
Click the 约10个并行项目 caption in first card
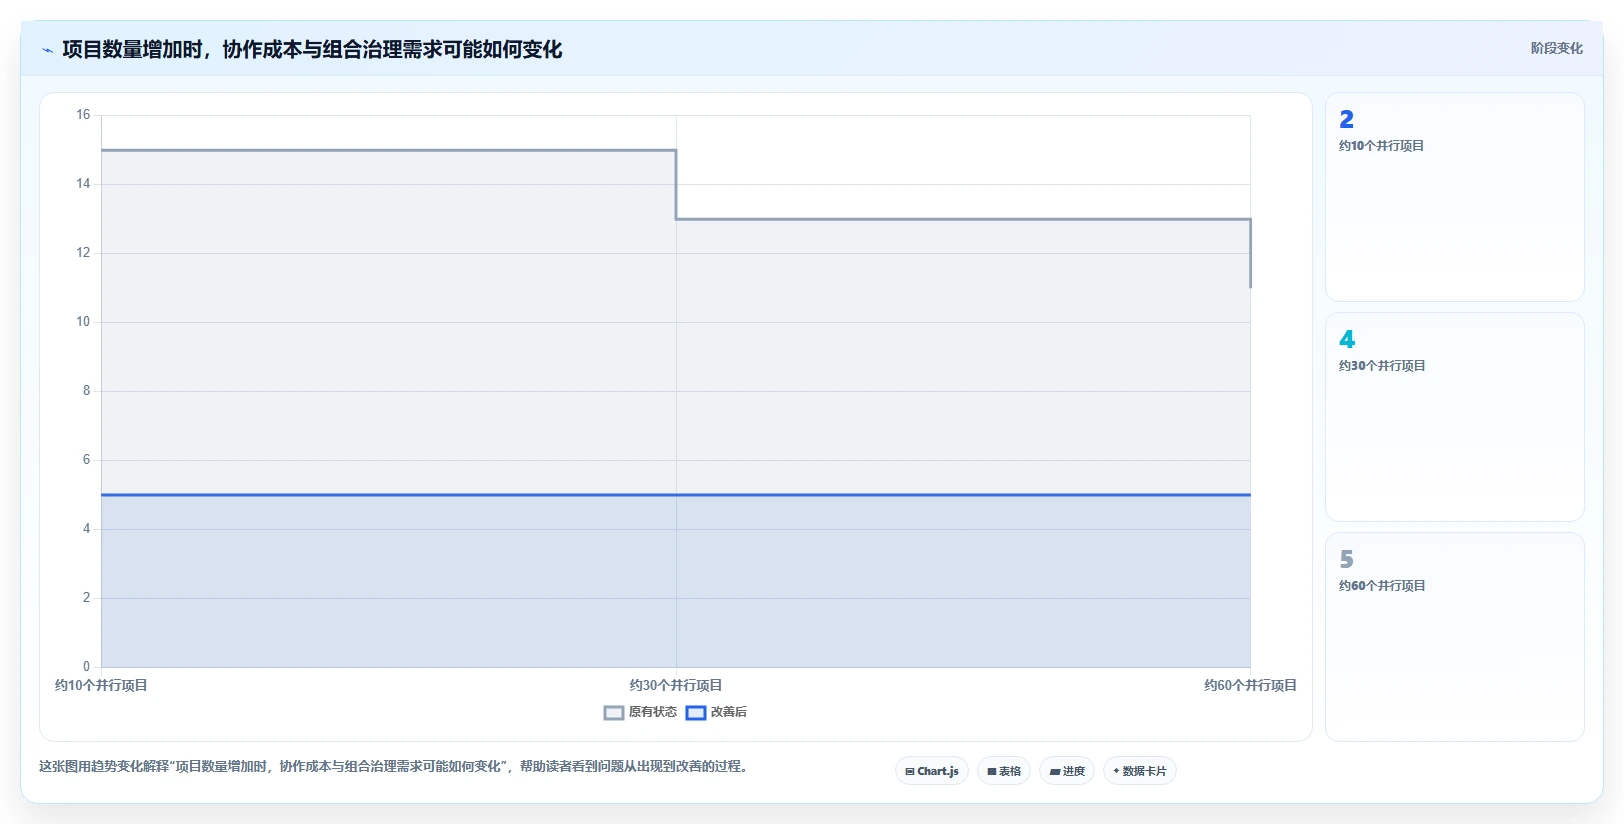(x=1381, y=146)
